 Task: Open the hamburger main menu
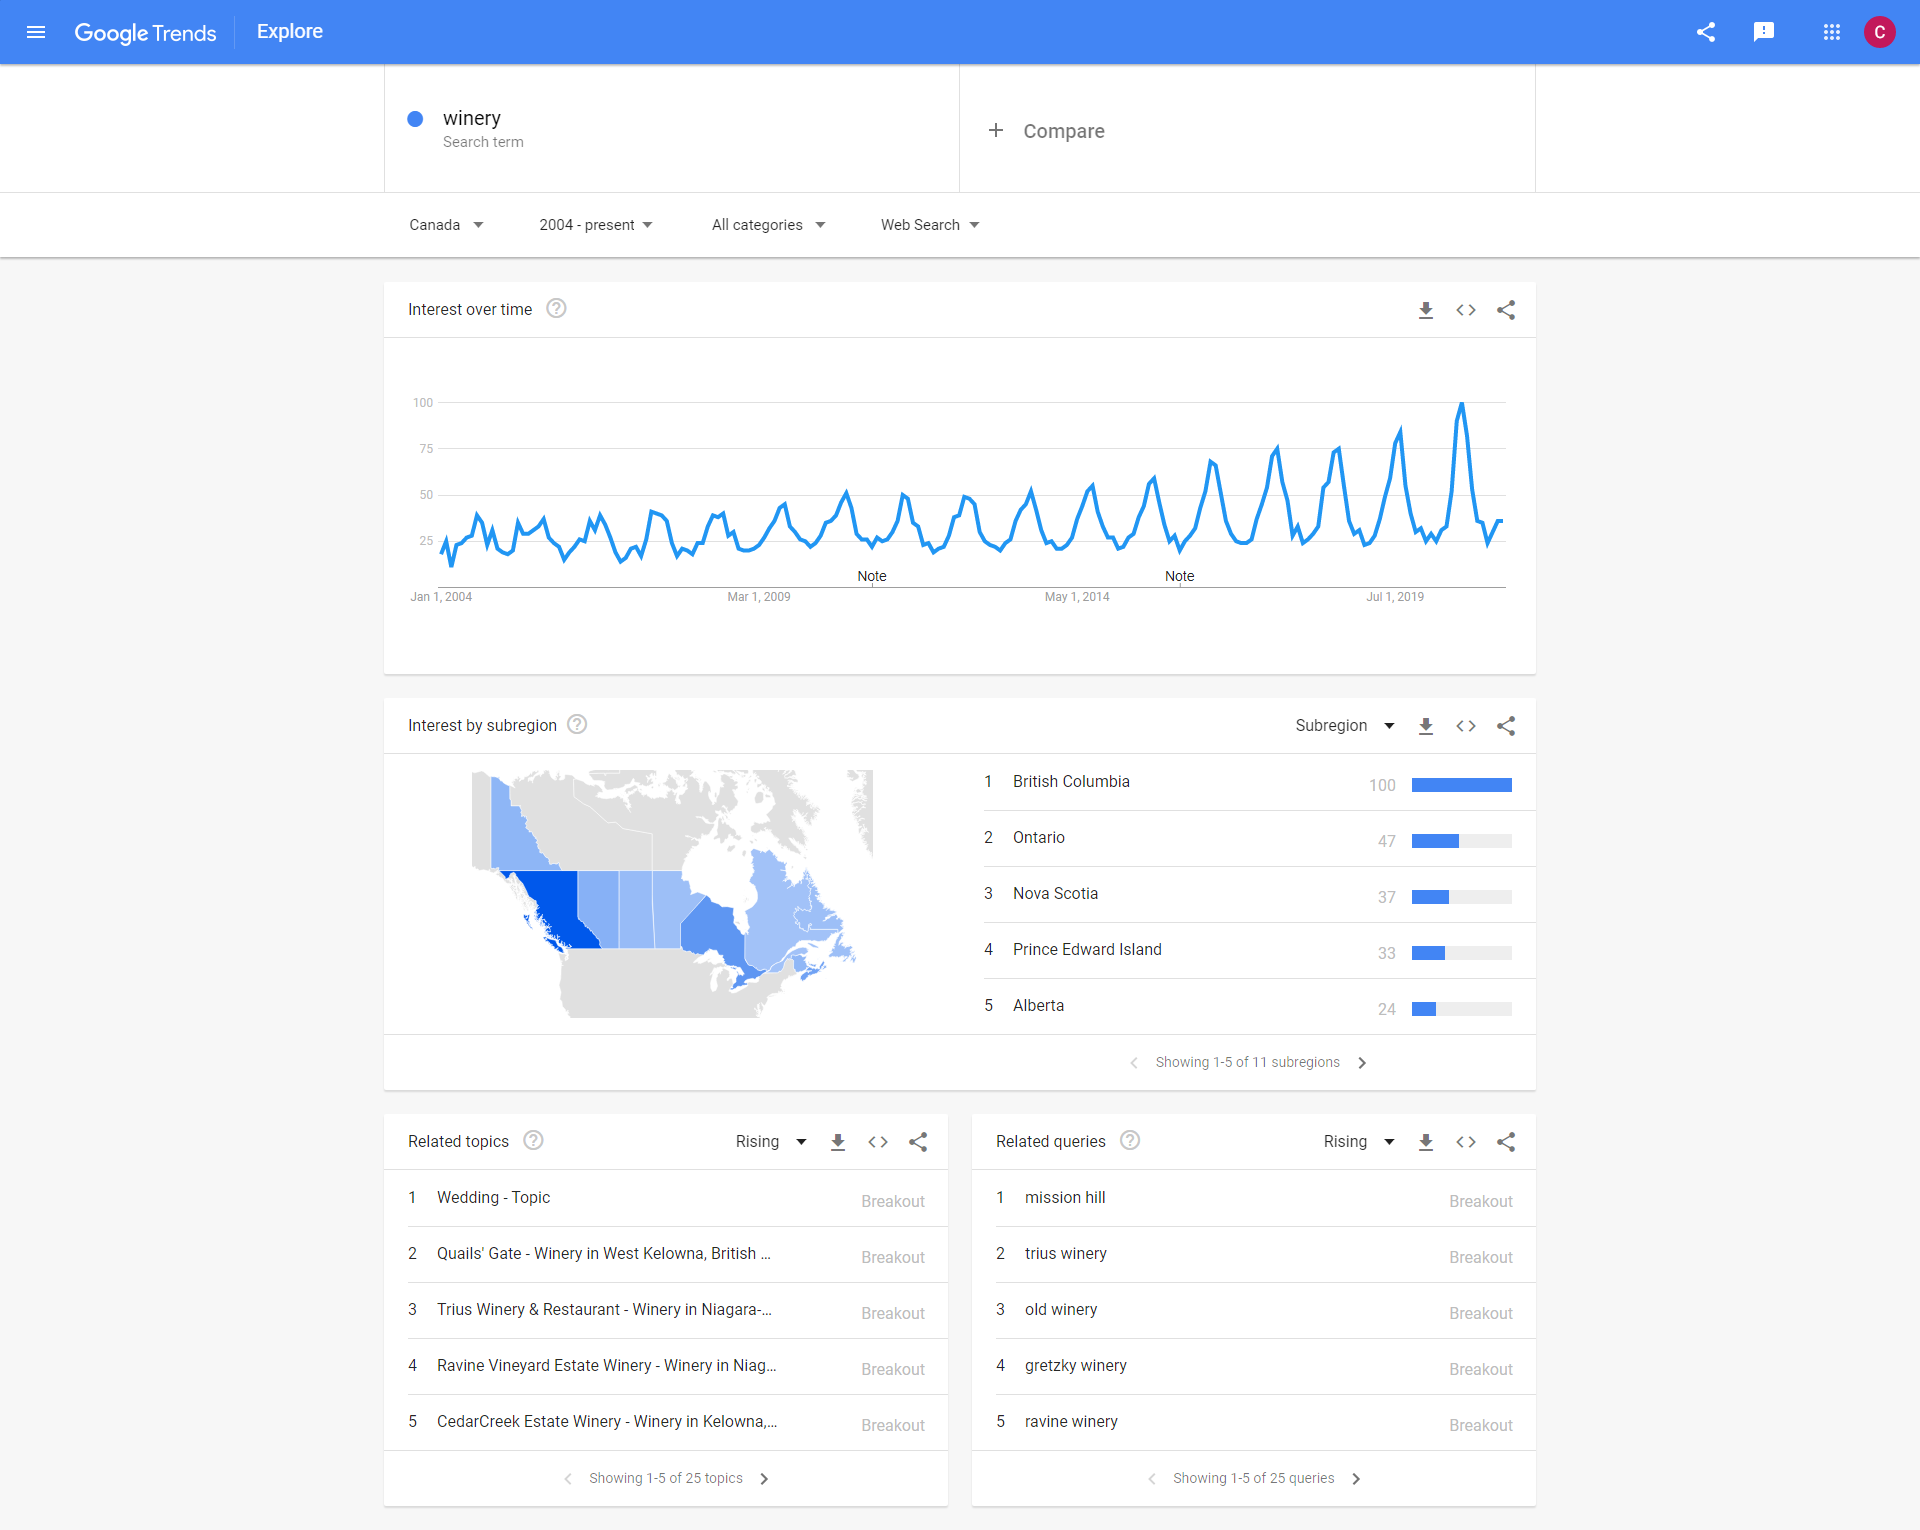coord(36,32)
